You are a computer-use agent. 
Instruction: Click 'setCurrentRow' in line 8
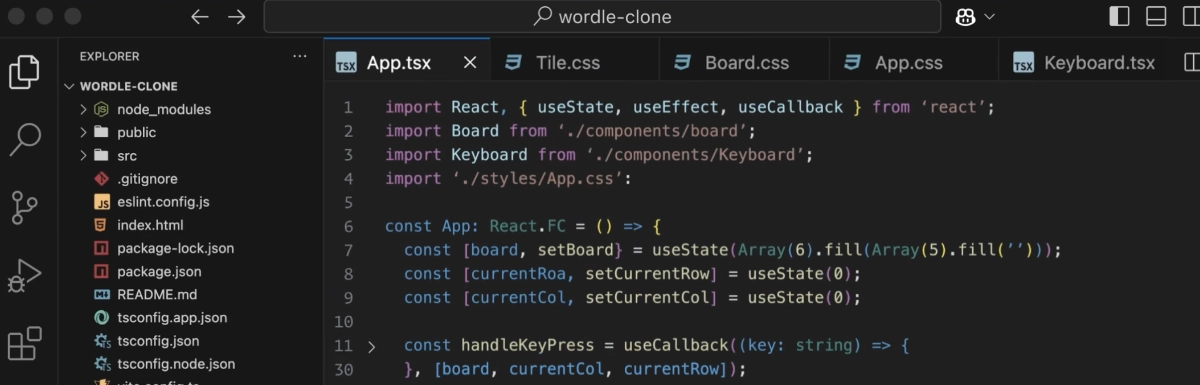[x=646, y=274]
